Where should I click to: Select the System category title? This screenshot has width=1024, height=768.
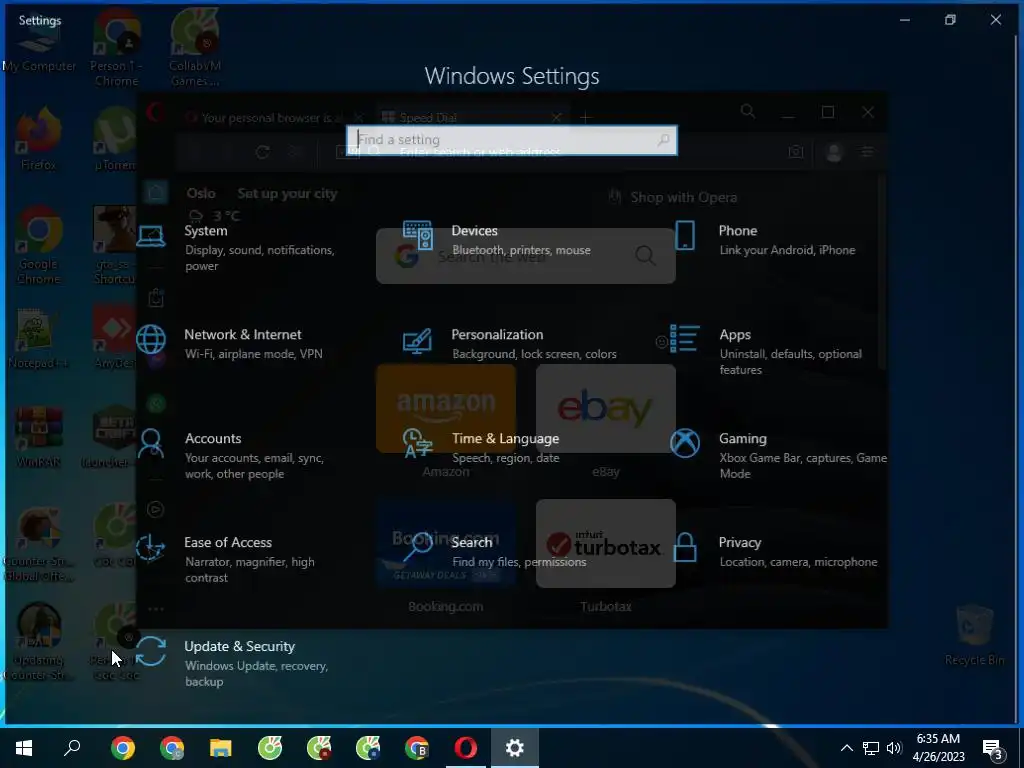pyautogui.click(x=206, y=231)
